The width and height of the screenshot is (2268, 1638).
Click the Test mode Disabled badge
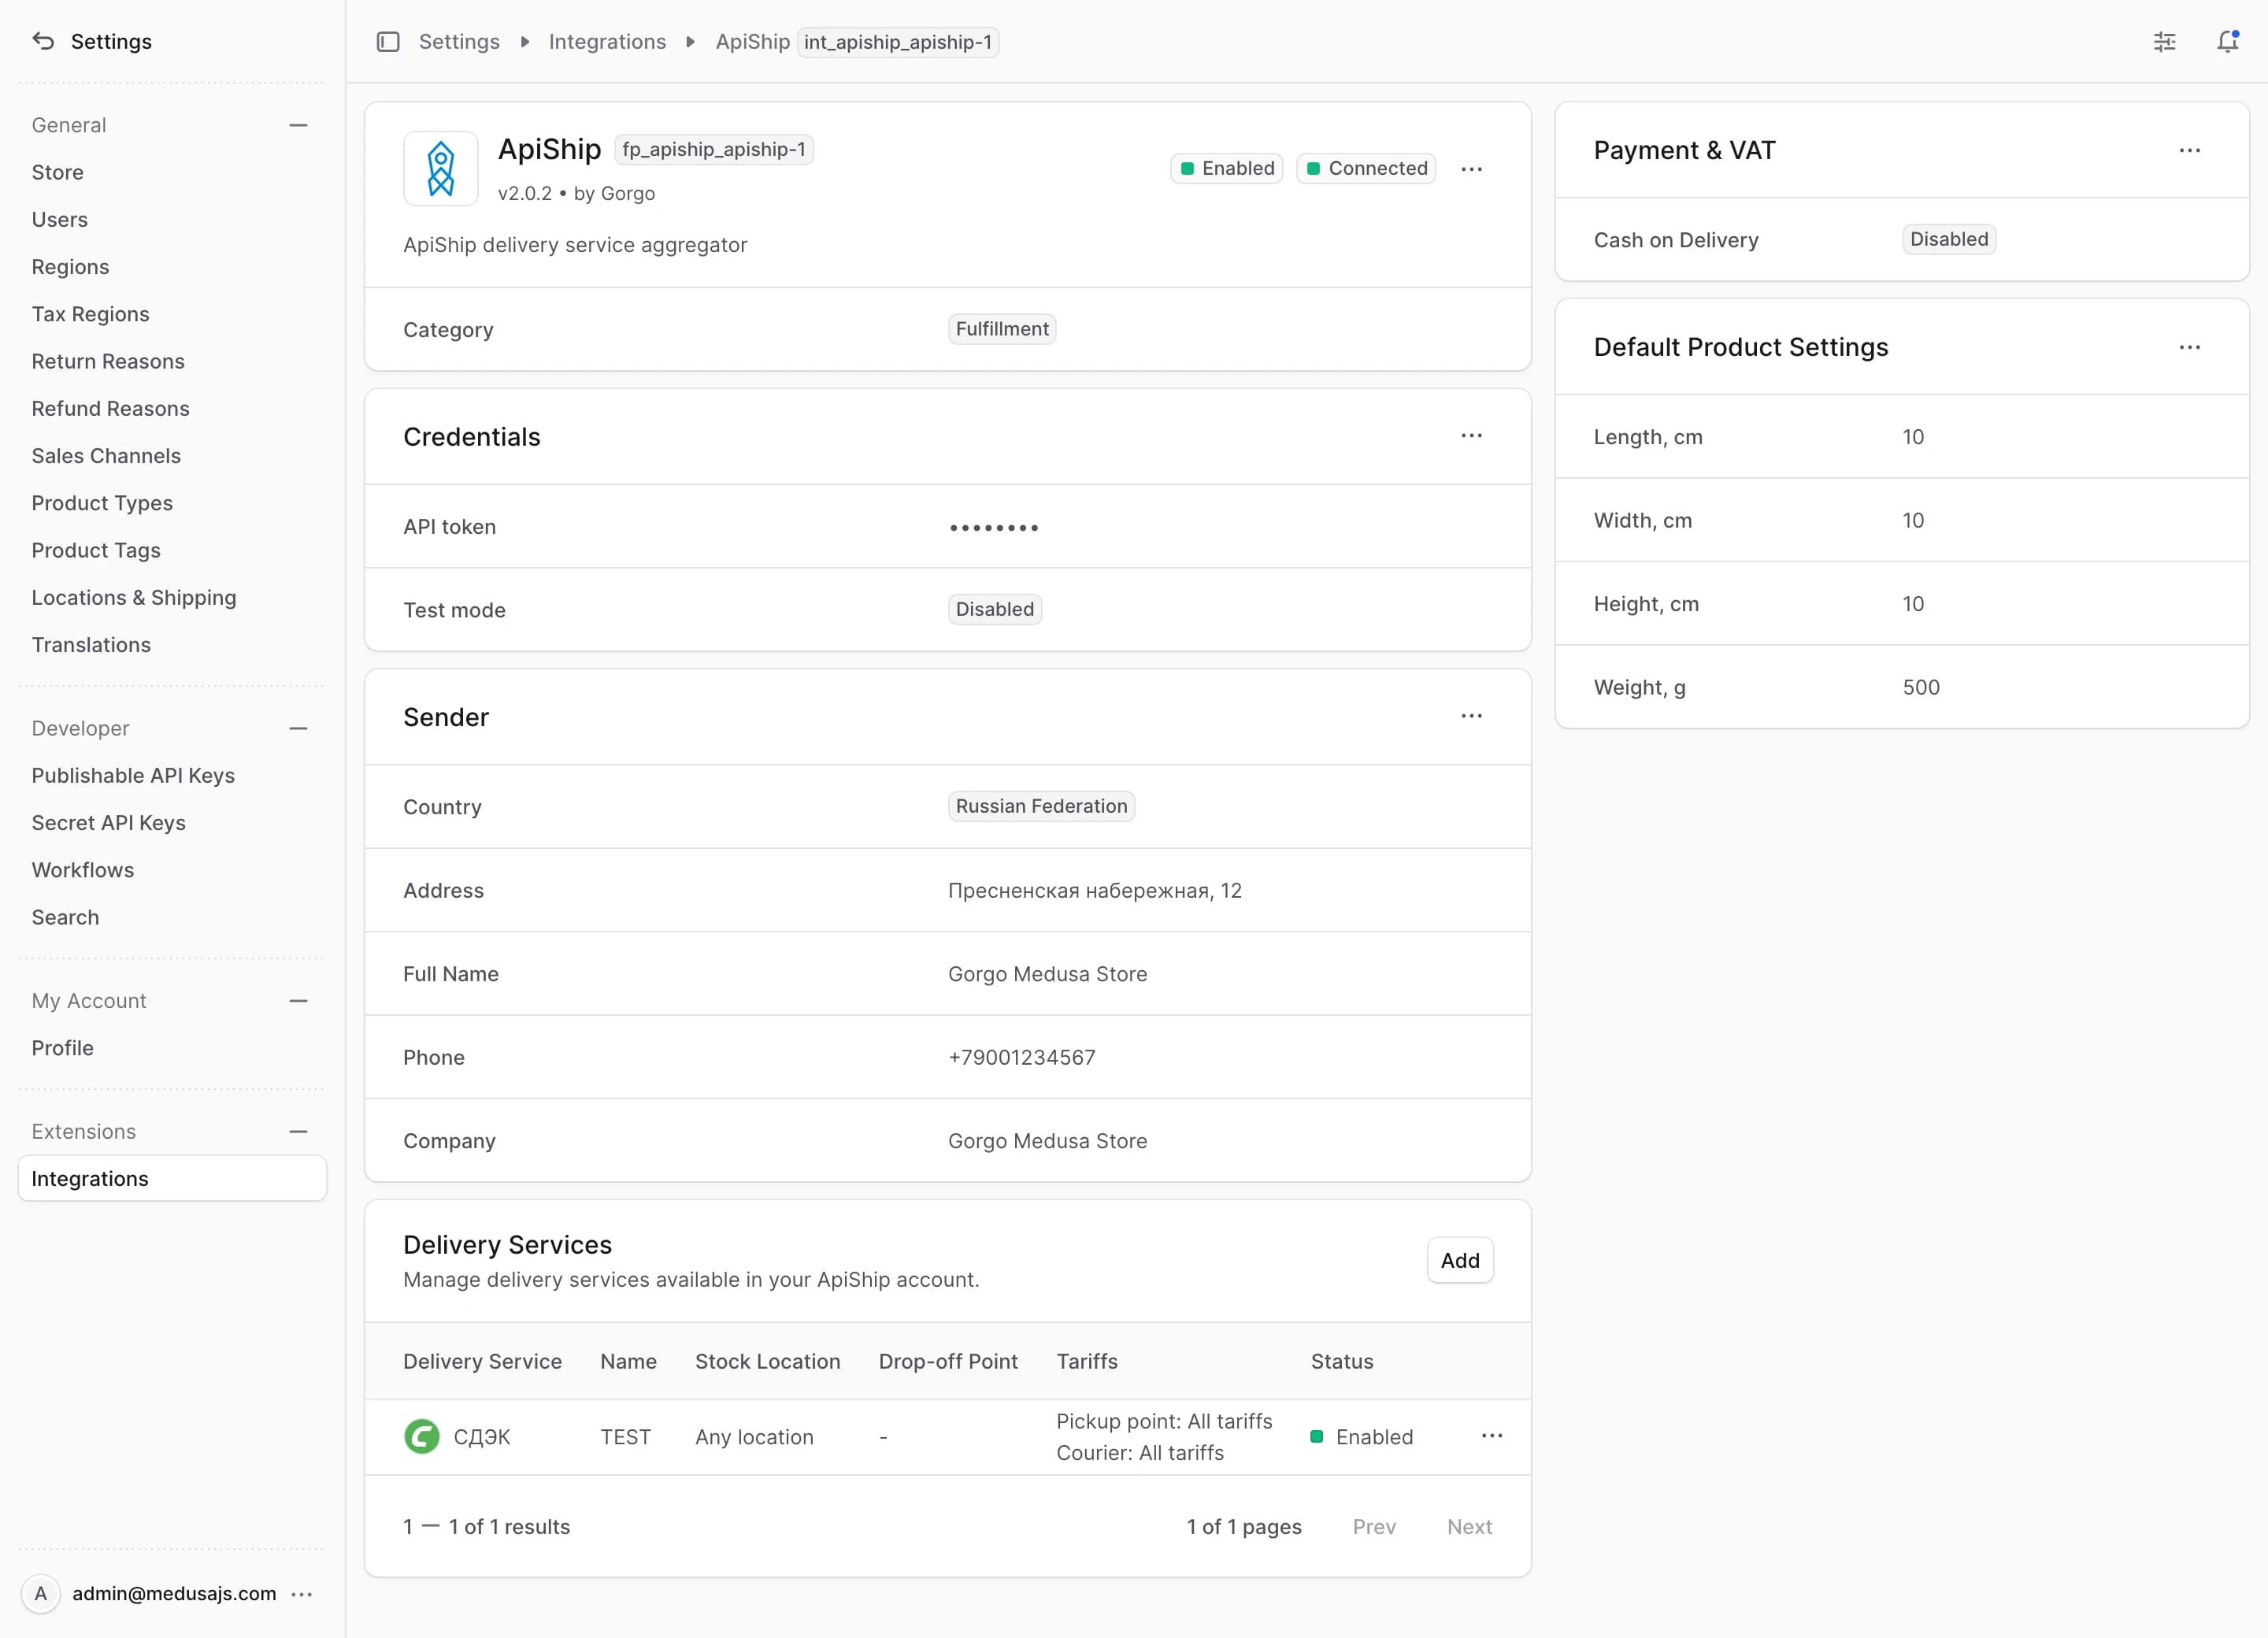click(x=995, y=610)
